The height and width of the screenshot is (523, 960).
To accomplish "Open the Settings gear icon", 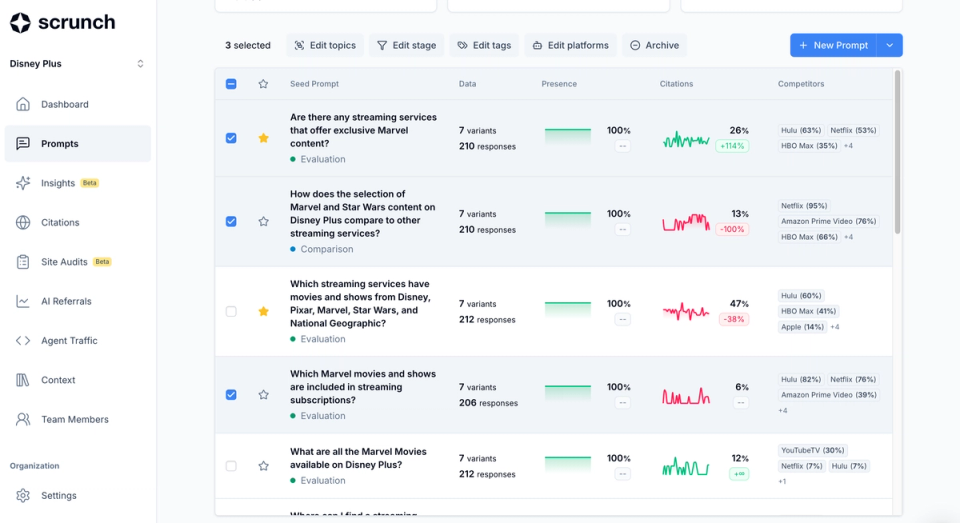I will [23, 495].
